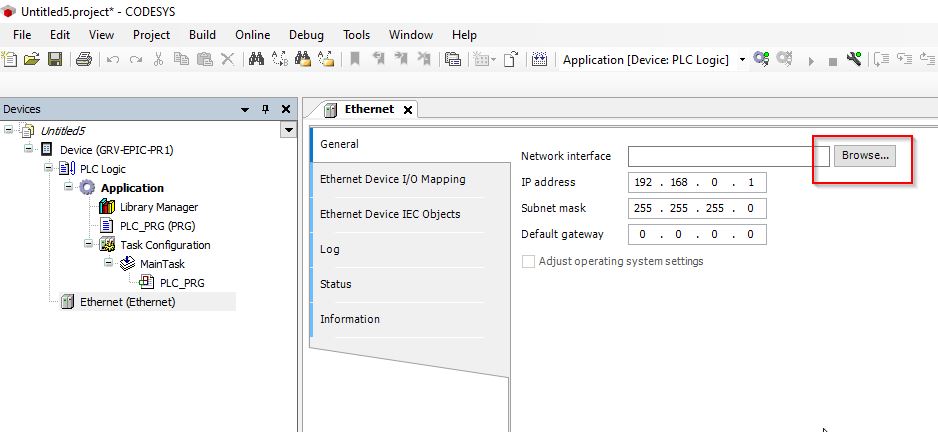Open the File menu
Image resolution: width=938 pixels, height=432 pixels.
(22, 35)
